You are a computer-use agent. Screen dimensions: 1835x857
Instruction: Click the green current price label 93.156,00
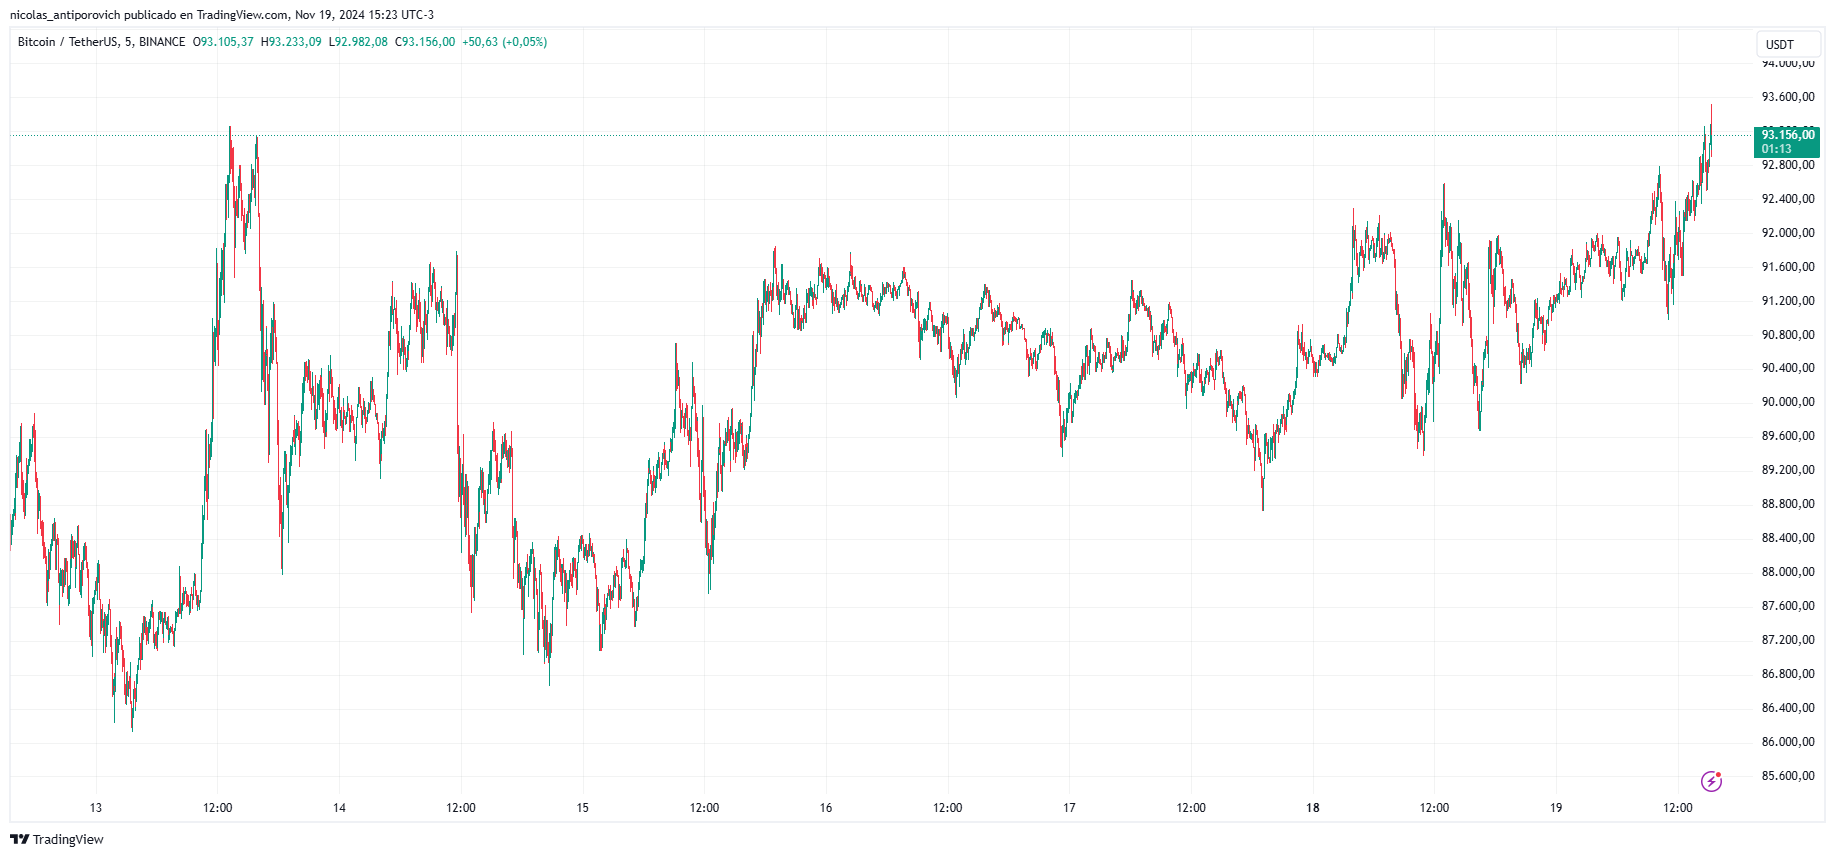(x=1787, y=135)
